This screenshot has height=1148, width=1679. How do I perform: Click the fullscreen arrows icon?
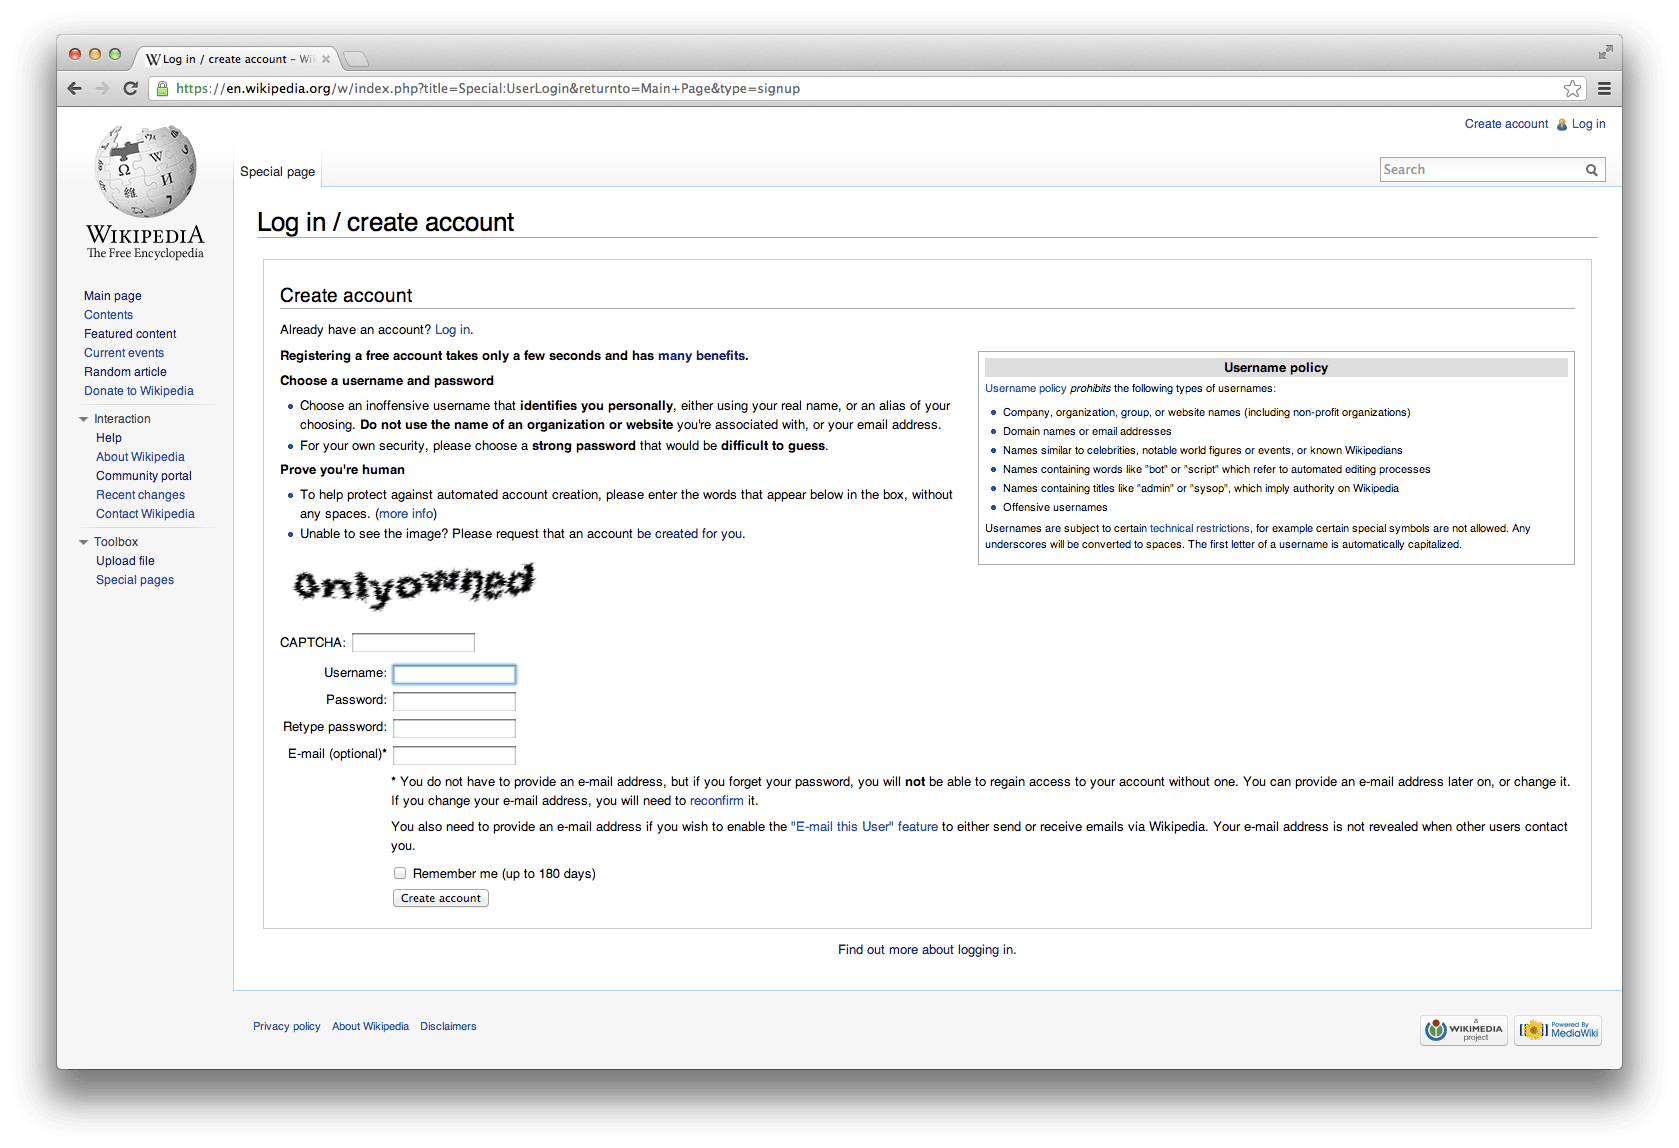[1605, 52]
